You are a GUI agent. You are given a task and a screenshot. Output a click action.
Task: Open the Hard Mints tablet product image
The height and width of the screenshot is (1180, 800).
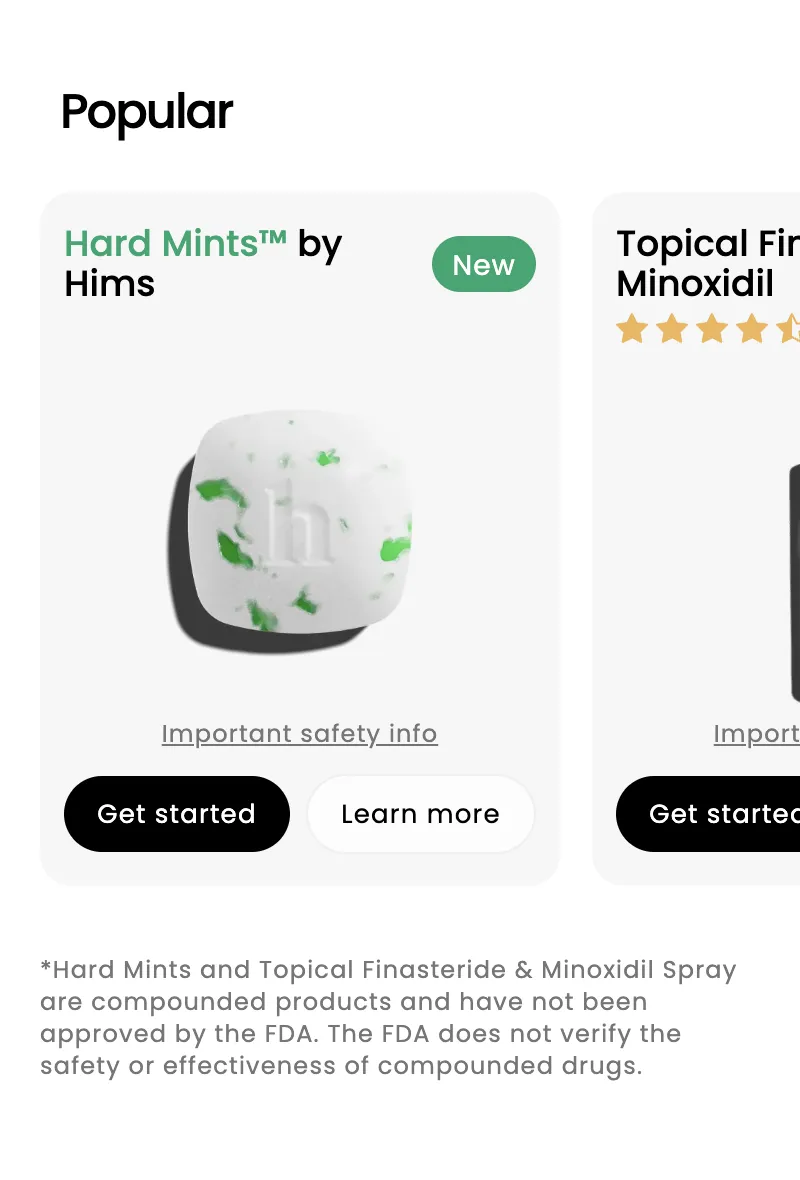[x=290, y=531]
